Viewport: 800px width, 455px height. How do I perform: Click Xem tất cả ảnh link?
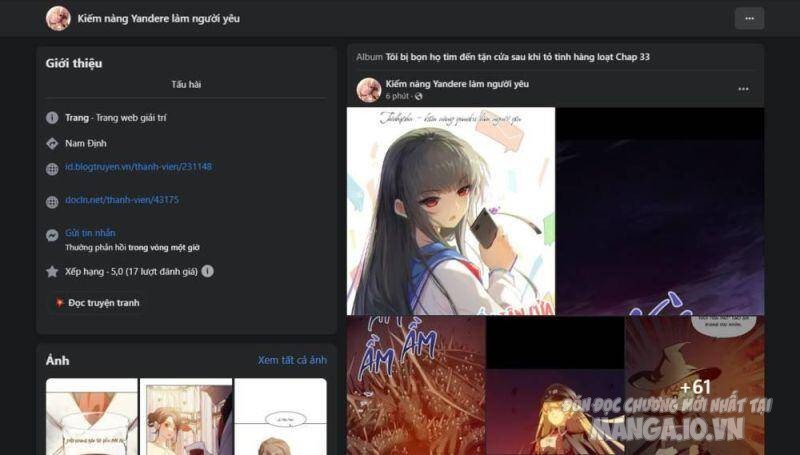[292, 360]
